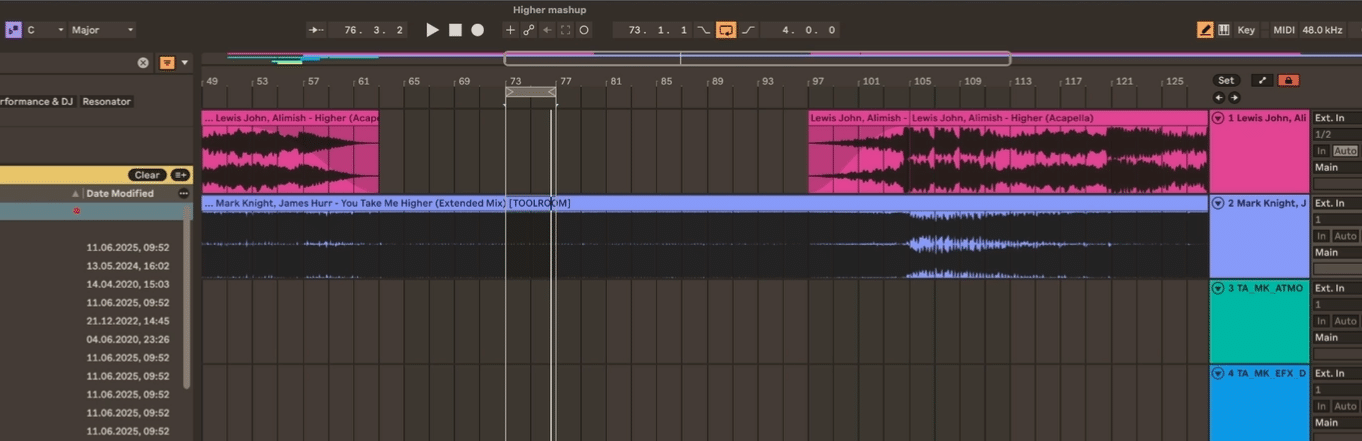The image size is (1362, 441).
Task: Toggle the Follow playback arrow icon
Action: click(x=317, y=30)
